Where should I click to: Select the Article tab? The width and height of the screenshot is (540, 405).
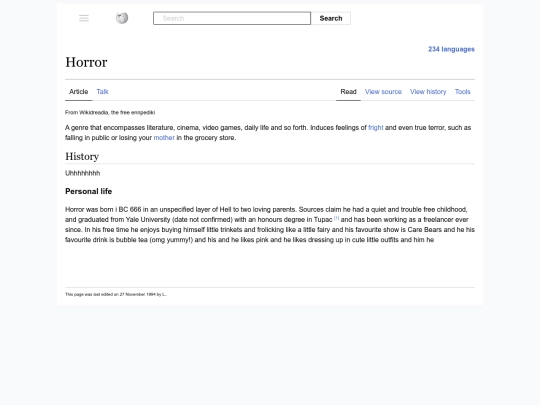(79, 92)
